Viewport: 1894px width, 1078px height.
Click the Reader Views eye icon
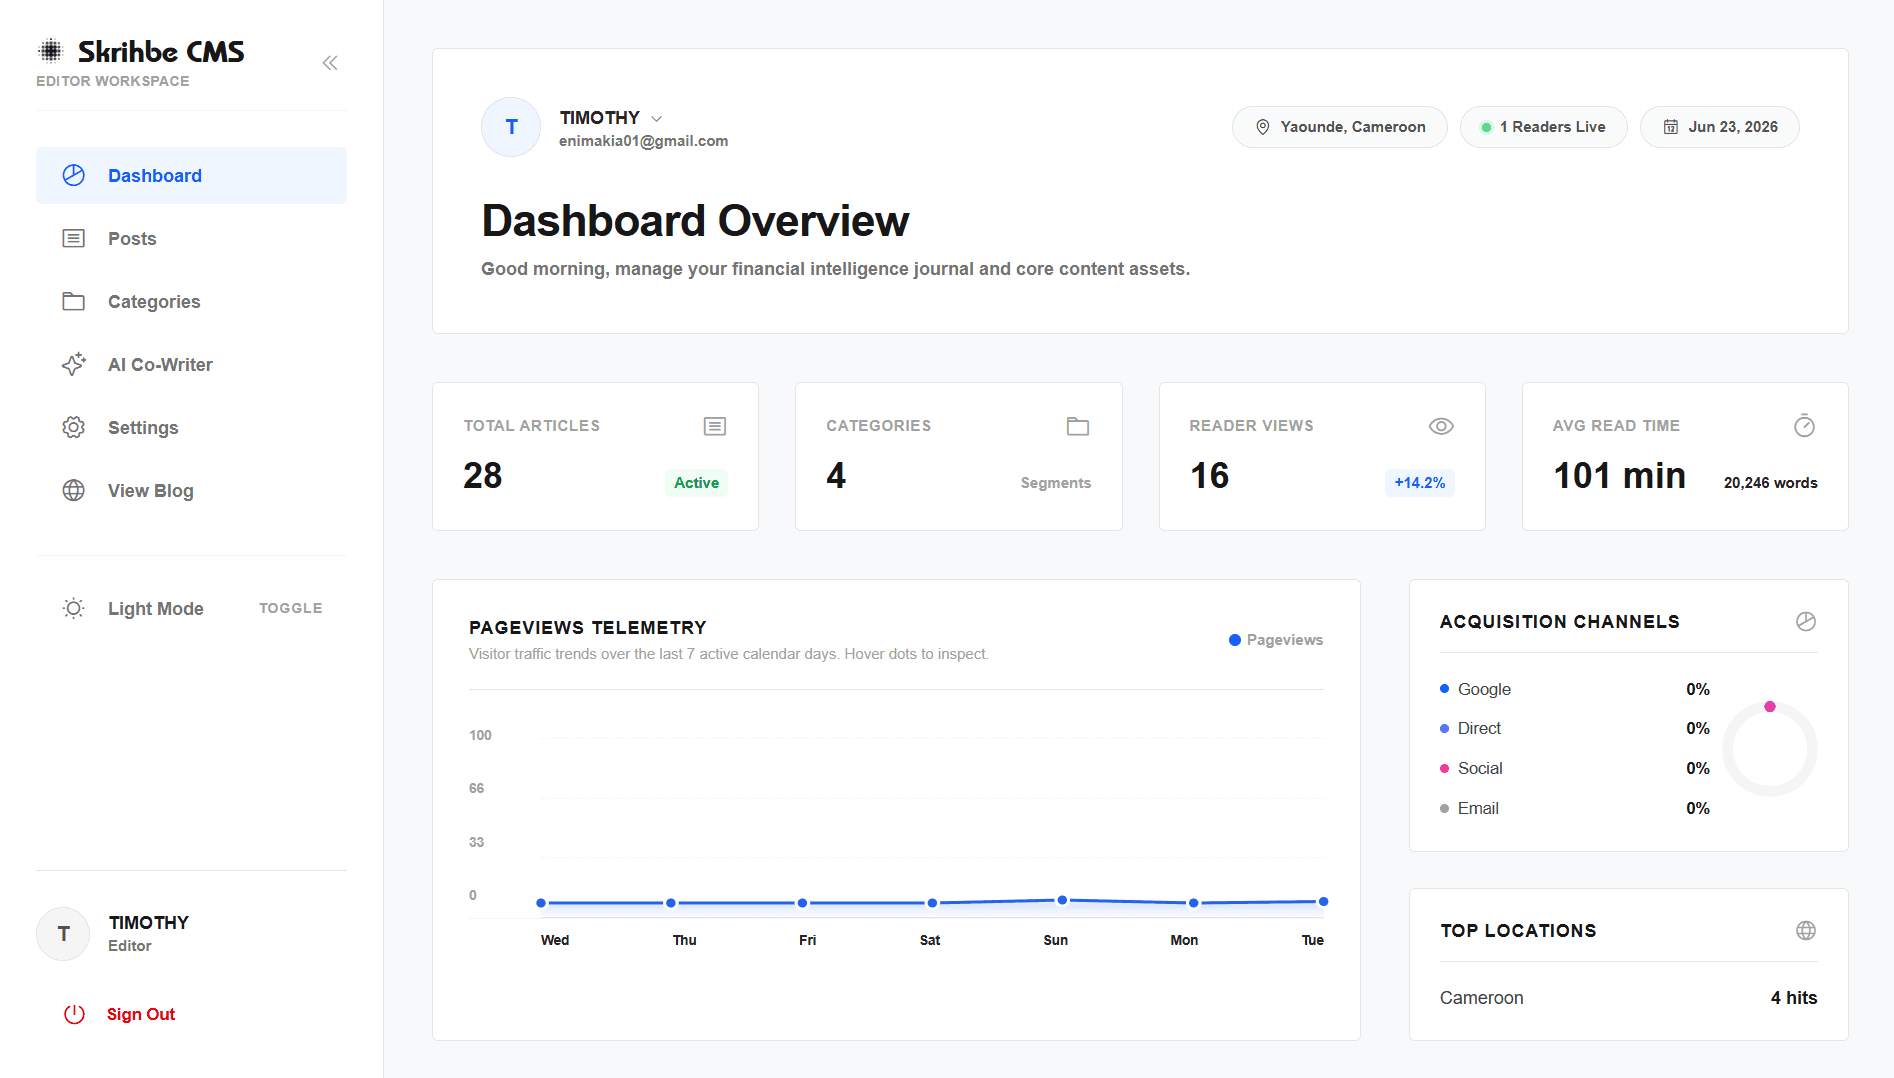1441,427
